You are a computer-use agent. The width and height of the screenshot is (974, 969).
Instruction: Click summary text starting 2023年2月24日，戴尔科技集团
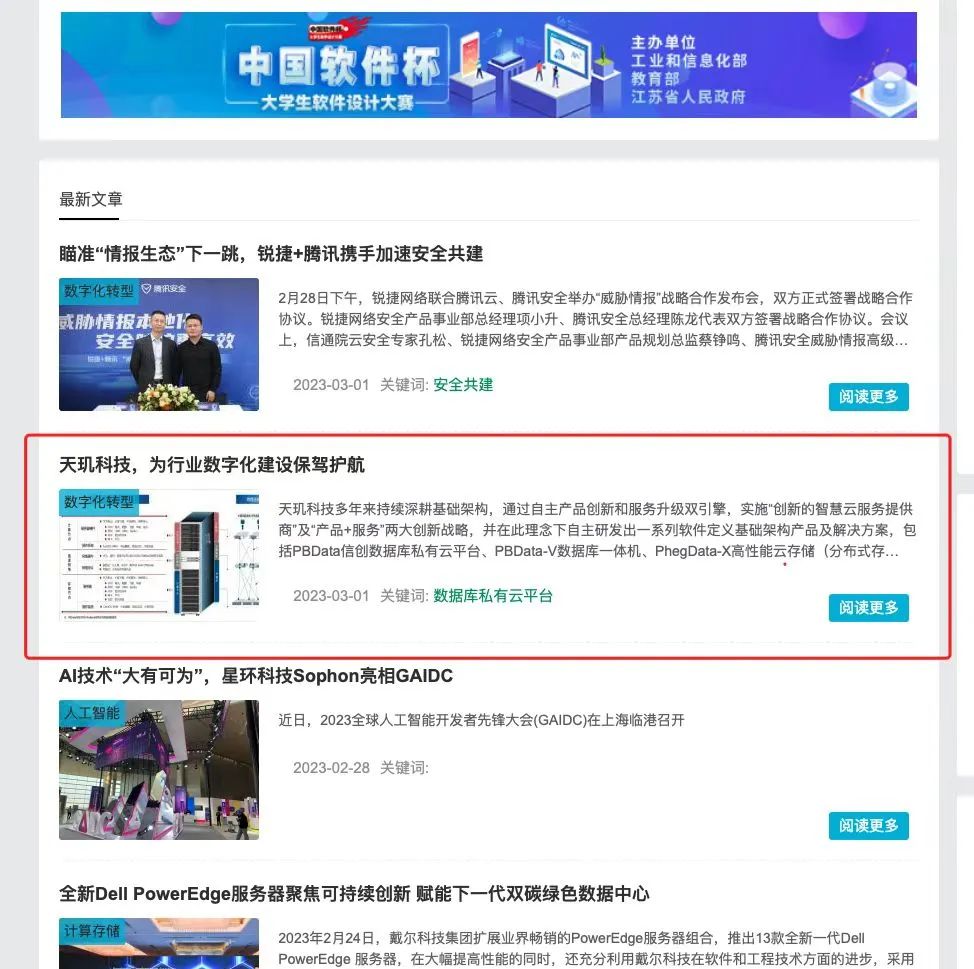pos(596,949)
